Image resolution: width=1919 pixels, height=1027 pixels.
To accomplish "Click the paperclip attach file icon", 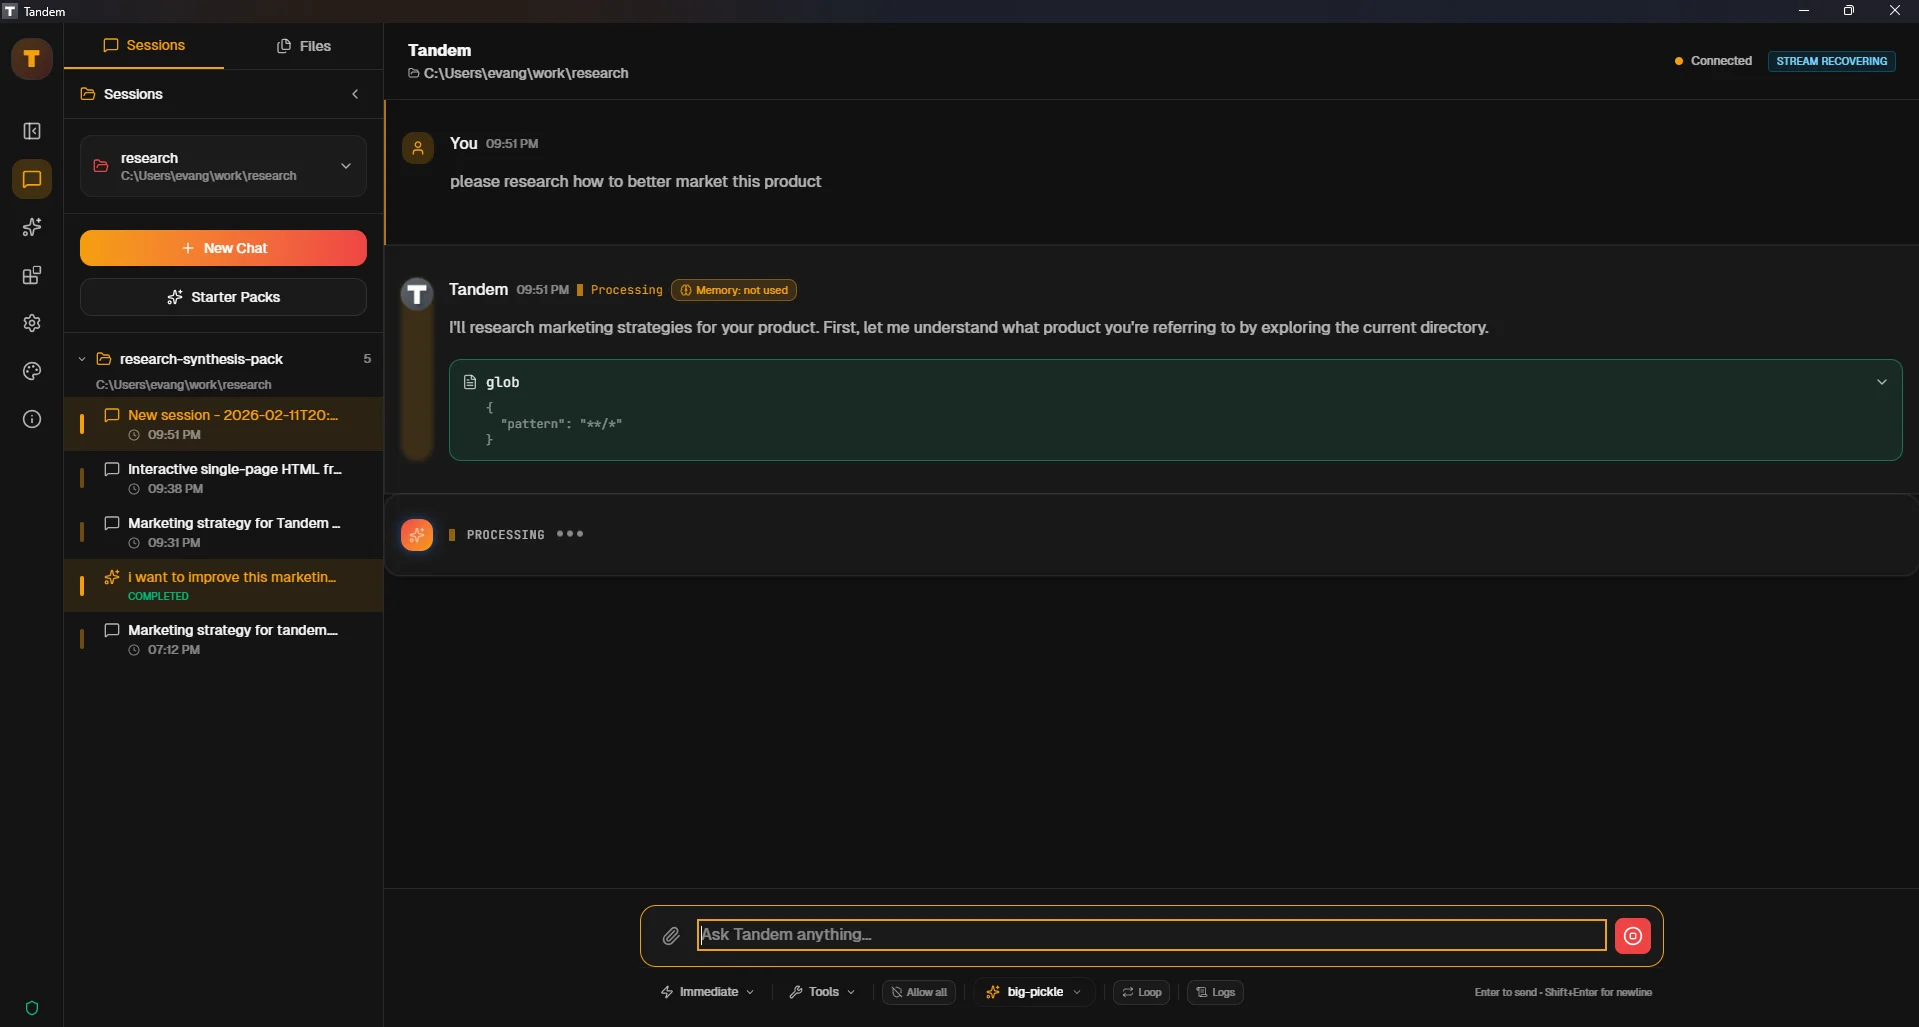I will 671,936.
